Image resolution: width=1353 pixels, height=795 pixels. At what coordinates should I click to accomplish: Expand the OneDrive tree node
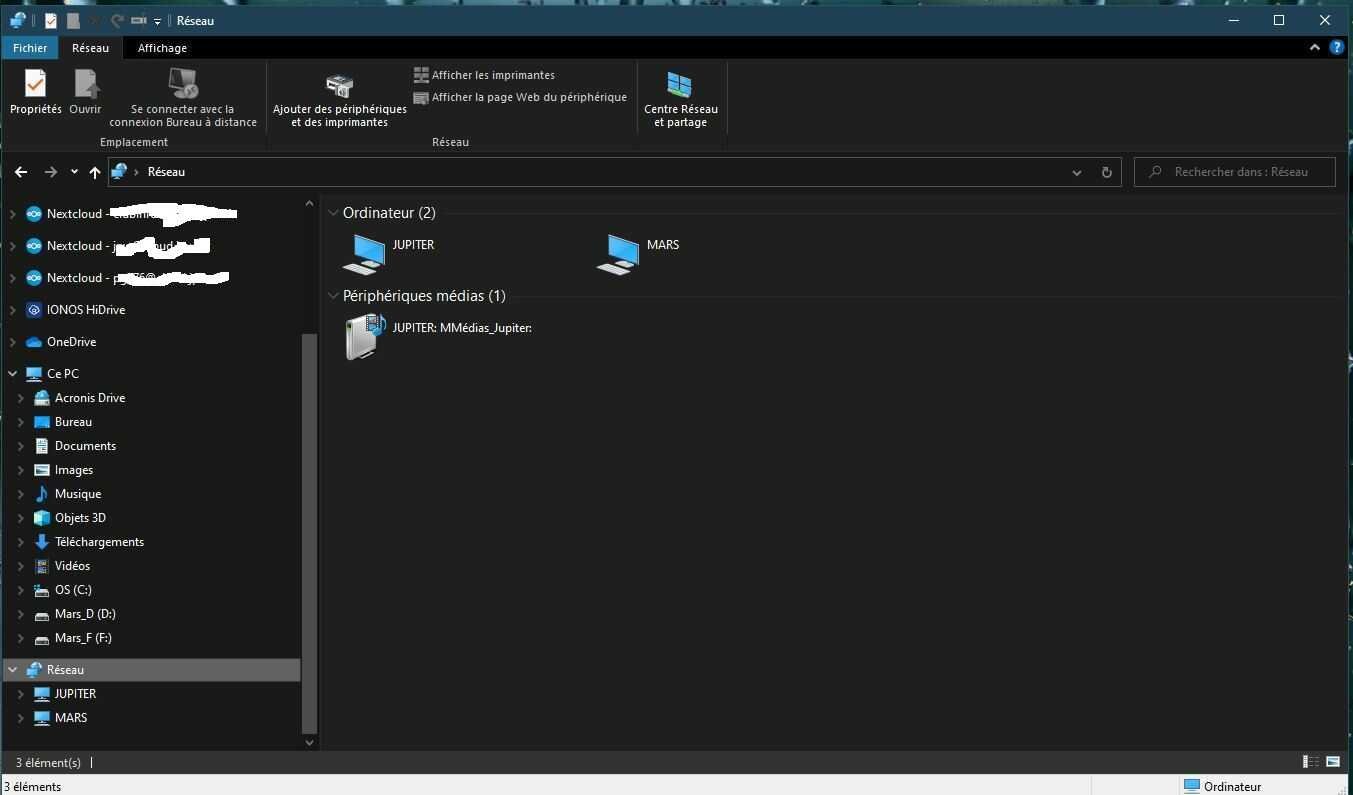point(13,342)
